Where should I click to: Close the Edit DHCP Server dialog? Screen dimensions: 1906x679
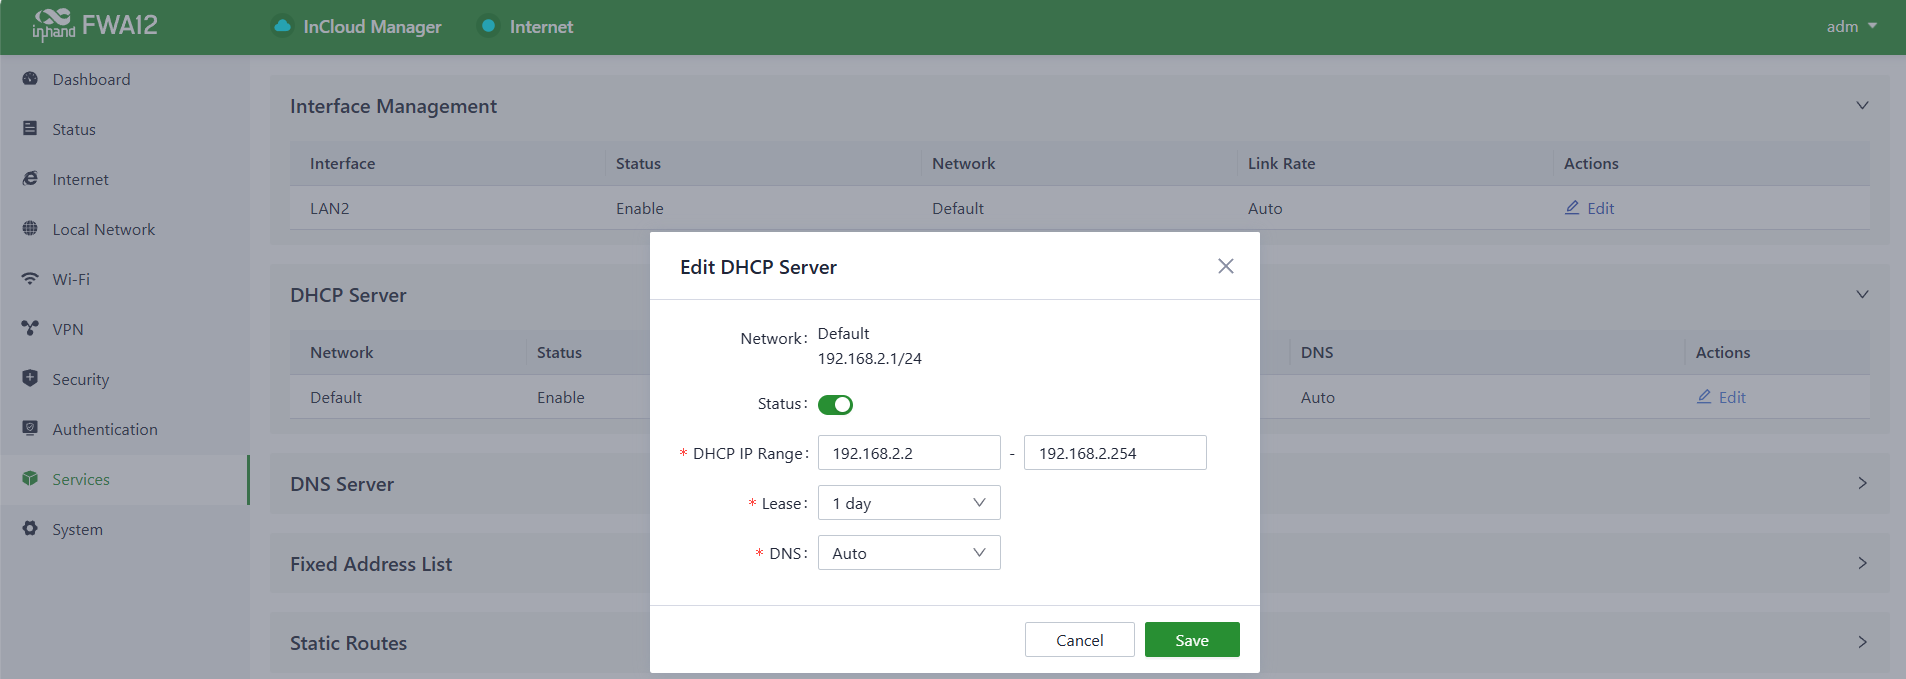point(1225,266)
